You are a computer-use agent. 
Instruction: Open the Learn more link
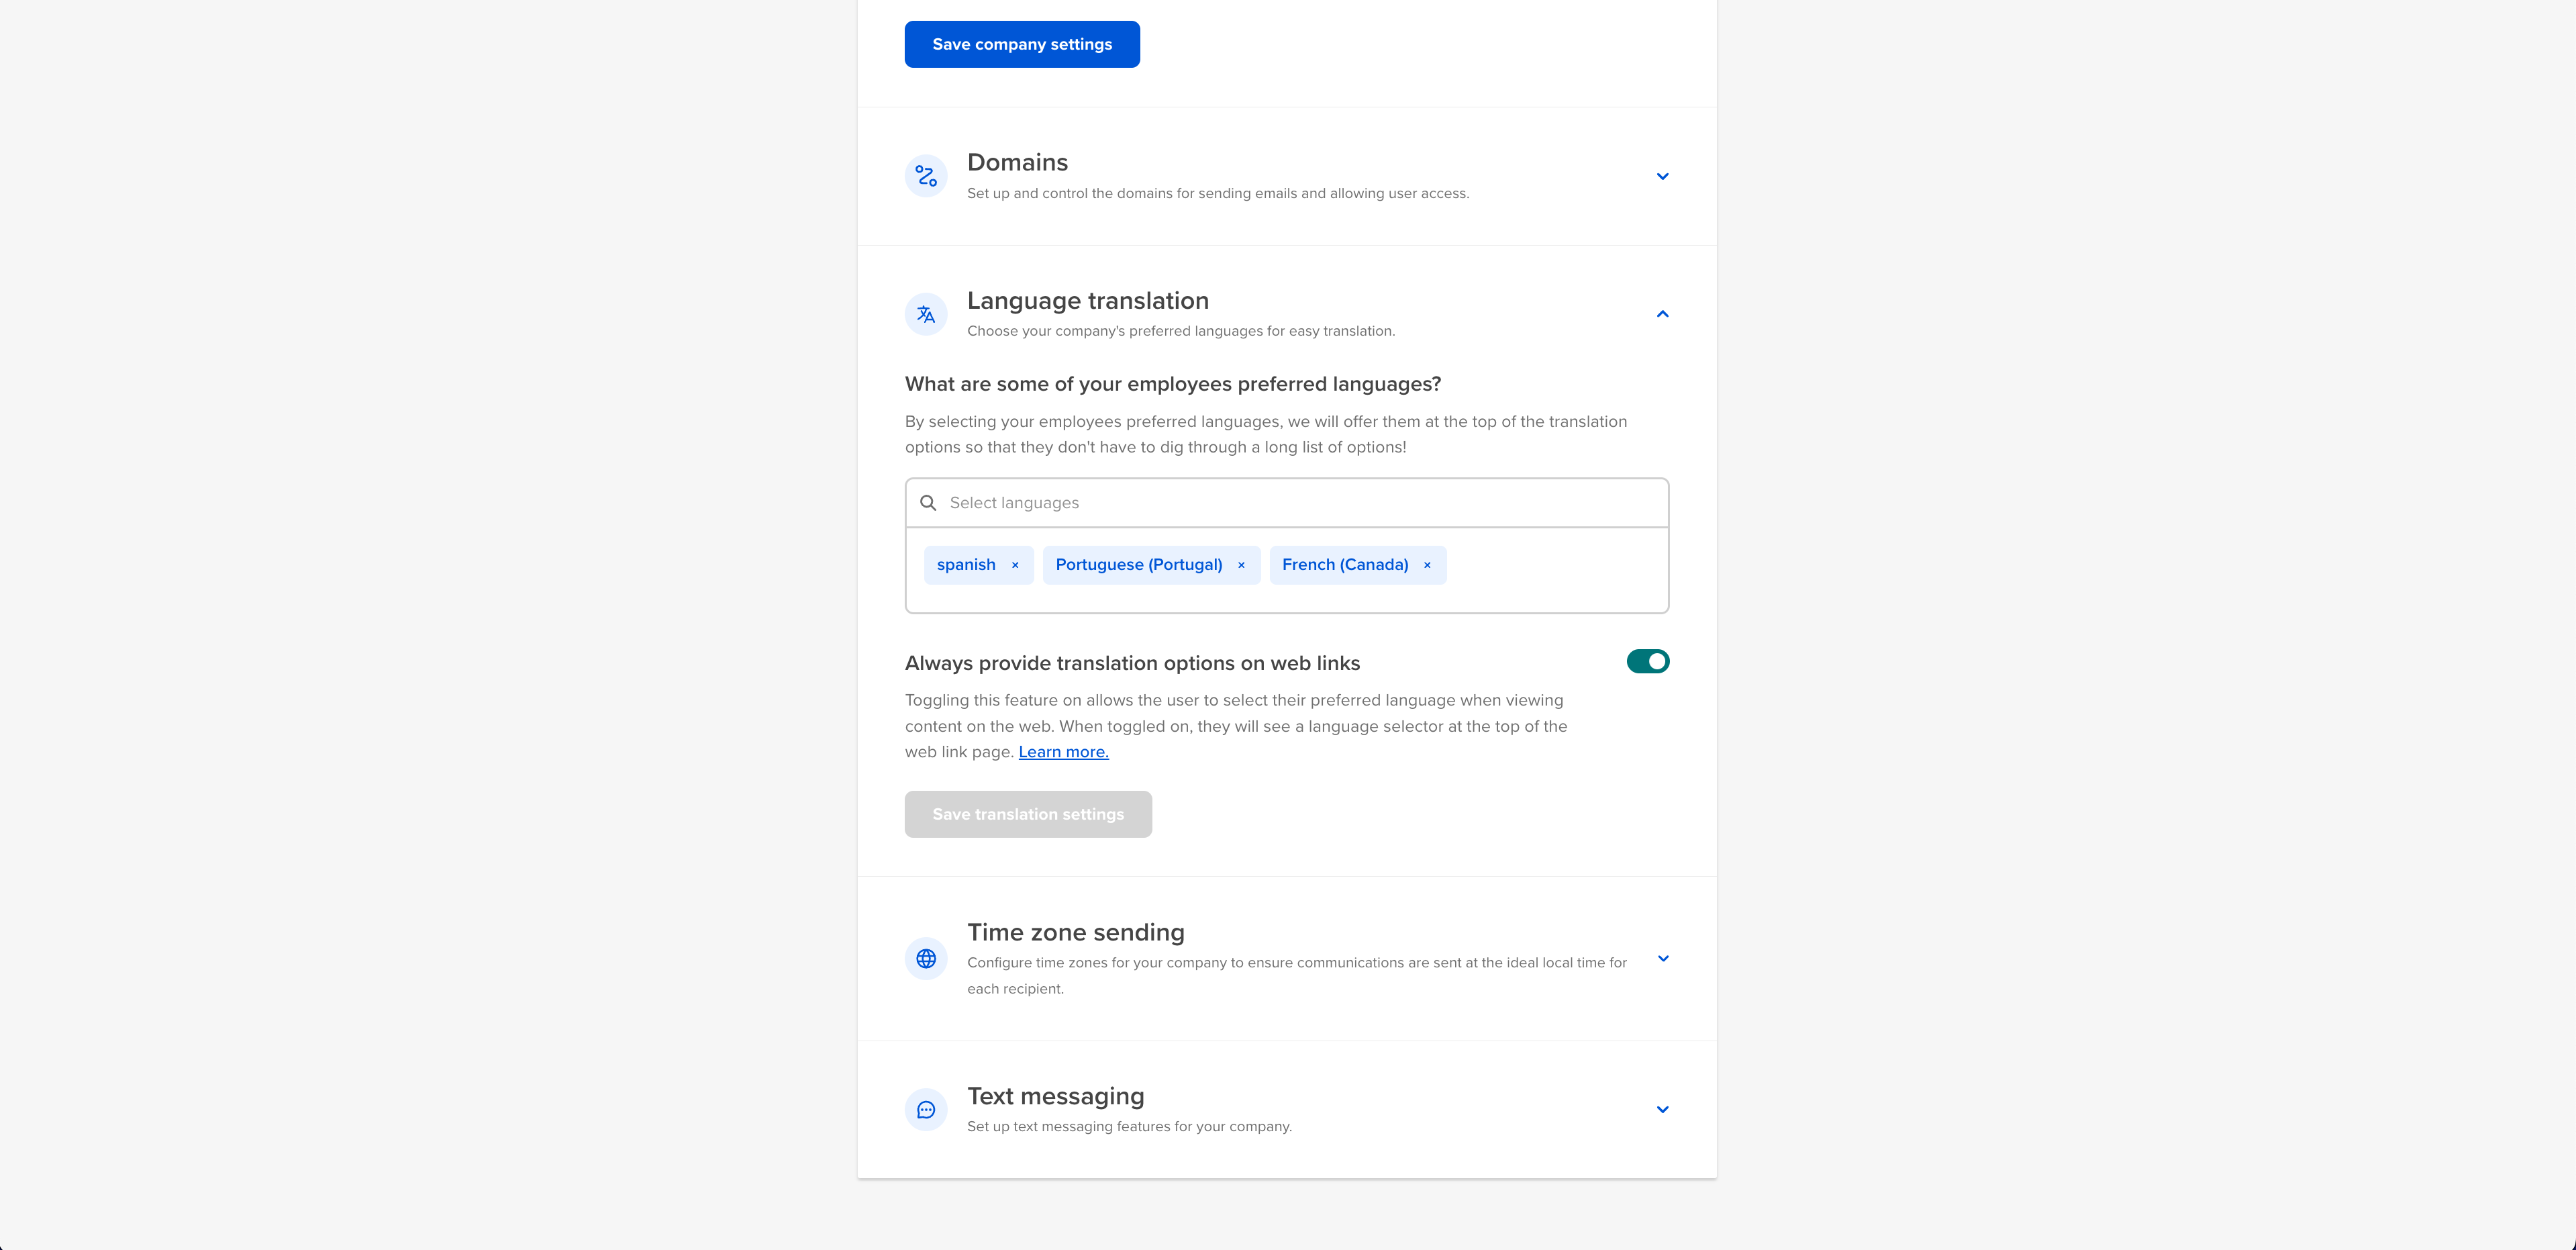pos(1063,752)
